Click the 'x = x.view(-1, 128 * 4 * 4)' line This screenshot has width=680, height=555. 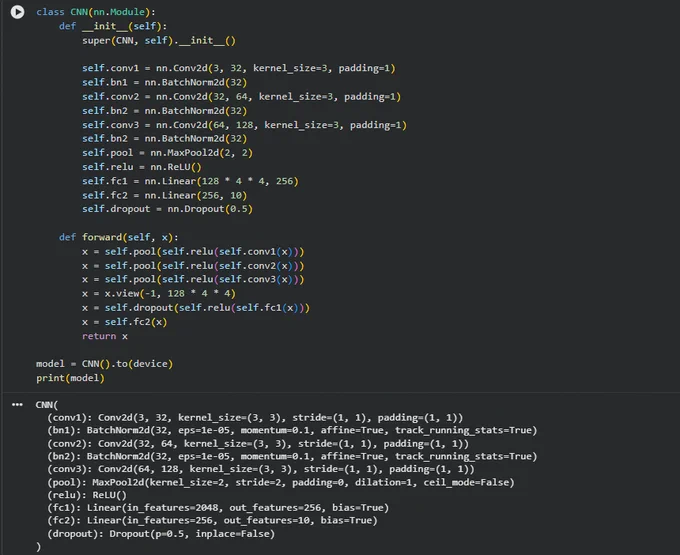point(159,294)
